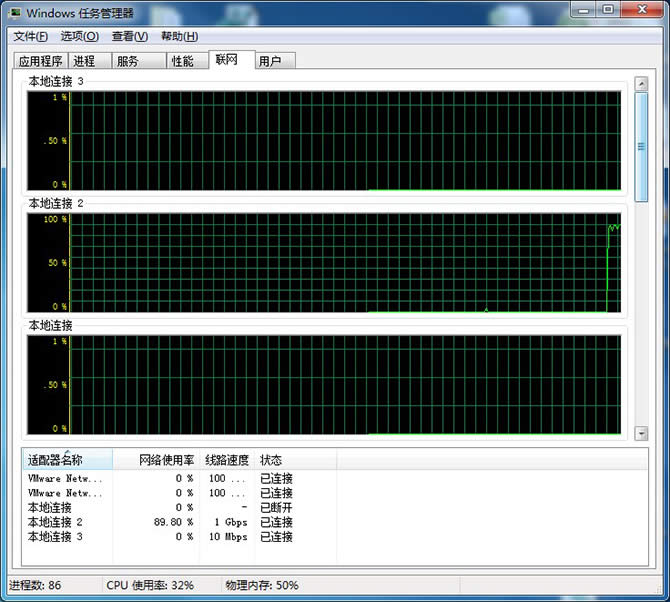Image resolution: width=670 pixels, height=602 pixels.
Task: Open the 帮助(H) menu
Action: (179, 36)
